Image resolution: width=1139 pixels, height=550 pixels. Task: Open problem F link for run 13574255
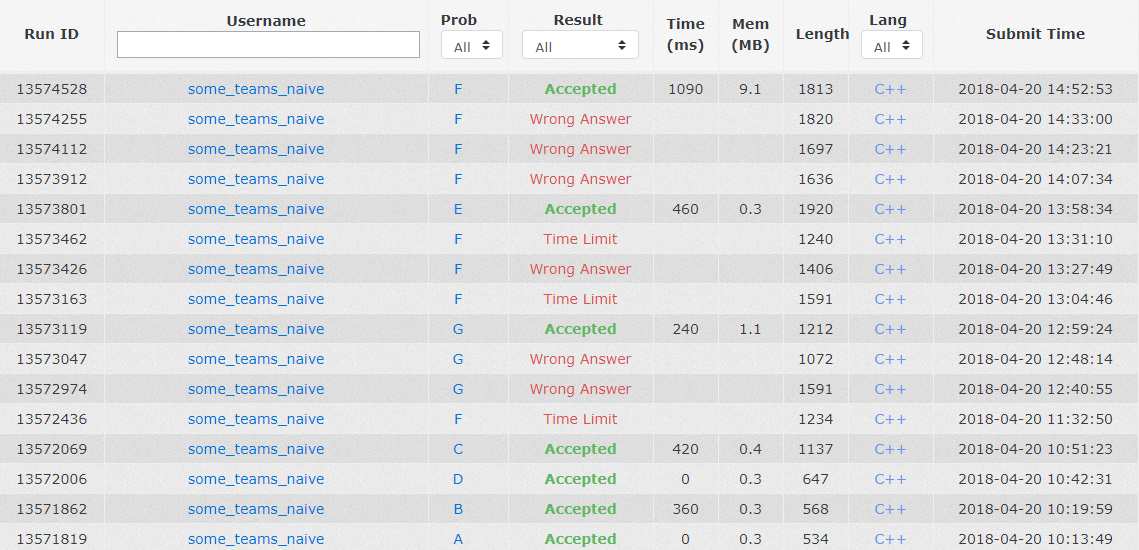click(x=458, y=119)
